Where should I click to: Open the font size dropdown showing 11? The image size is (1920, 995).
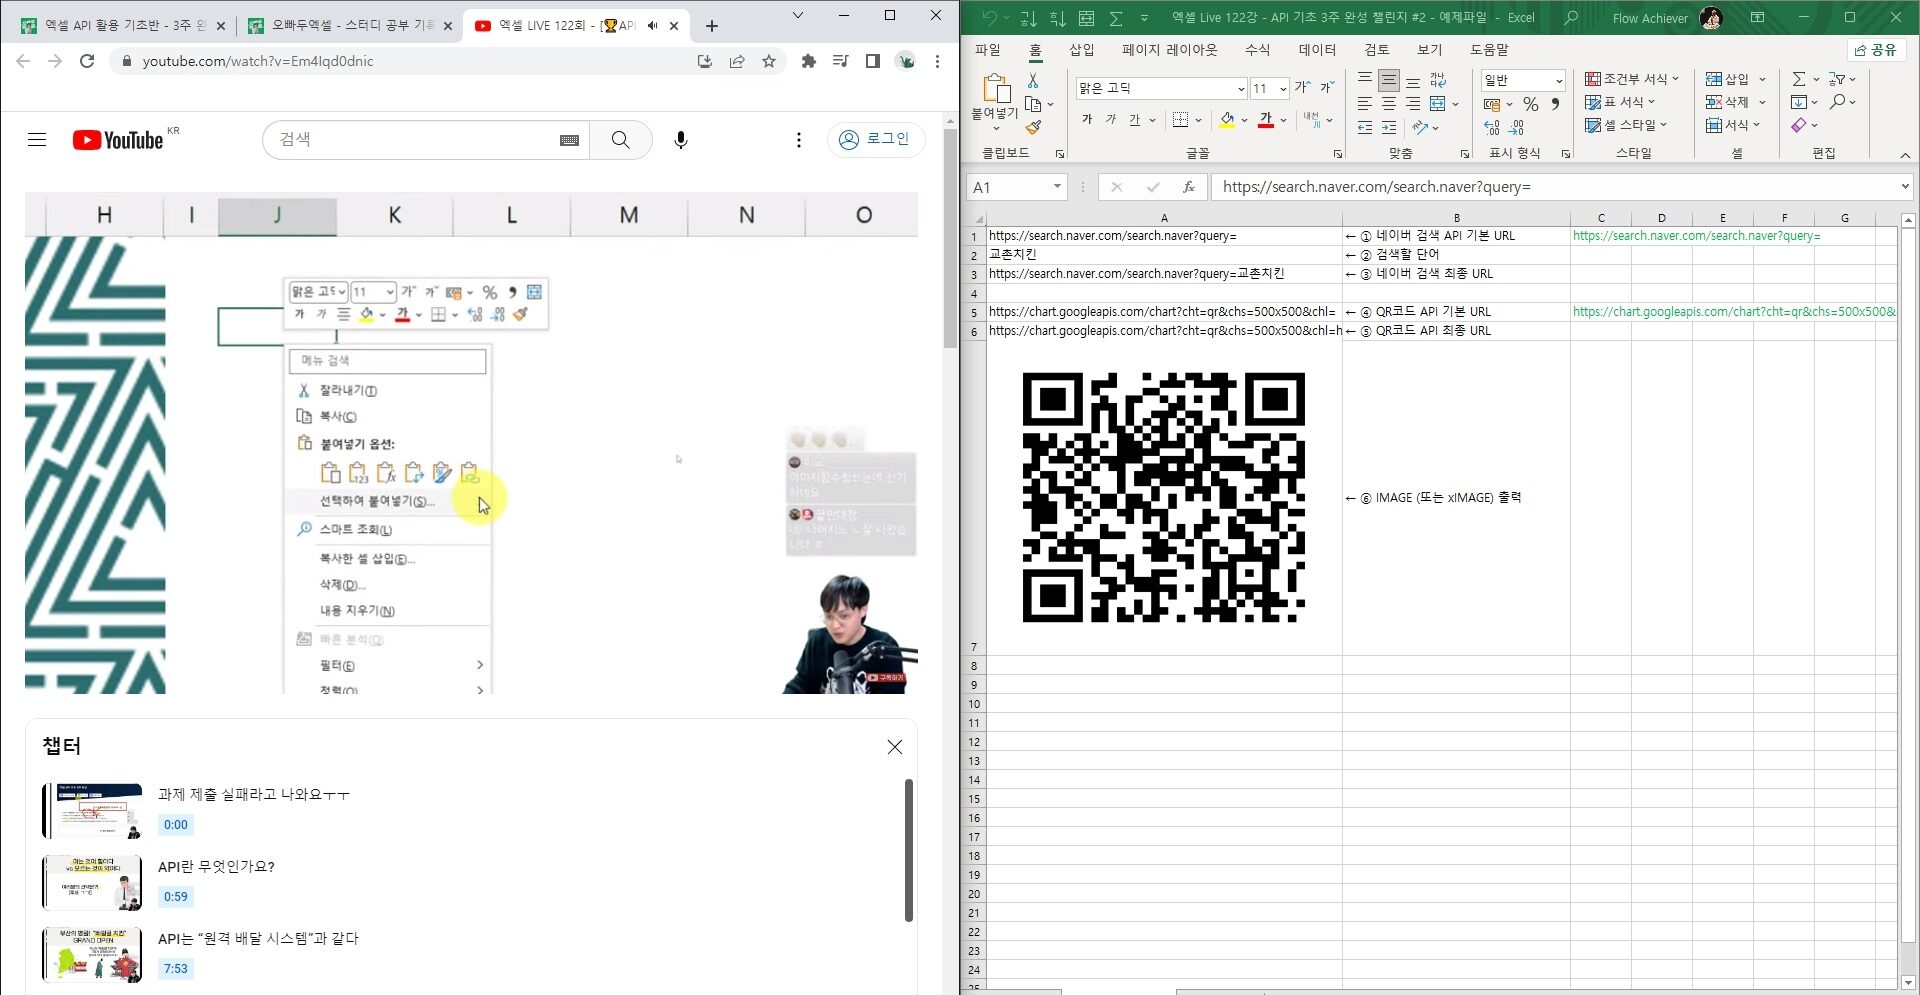pyautogui.click(x=1283, y=89)
